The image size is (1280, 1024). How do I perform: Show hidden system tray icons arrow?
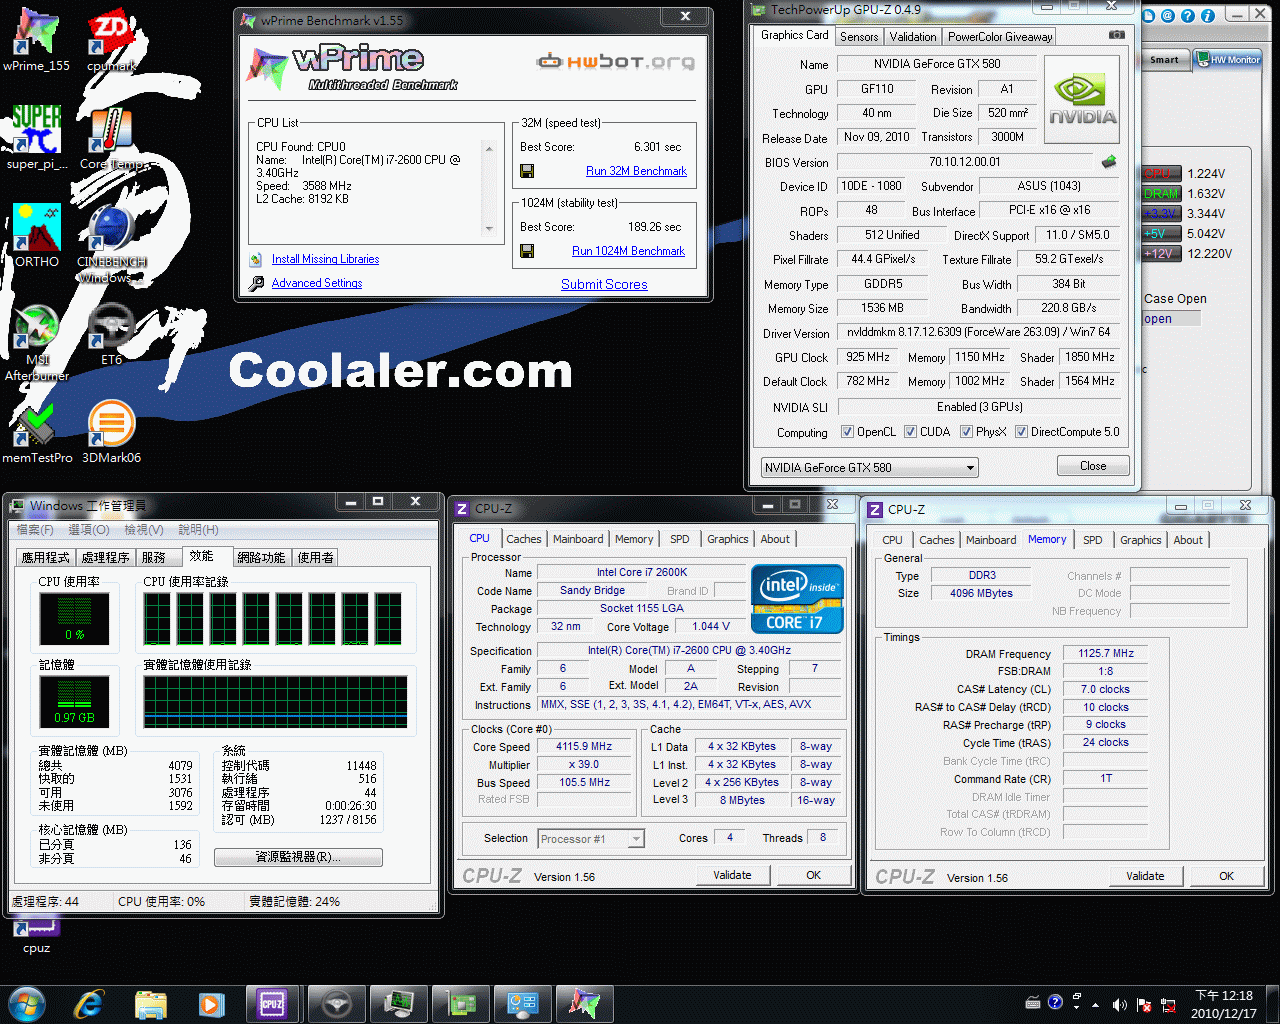tap(1095, 1004)
